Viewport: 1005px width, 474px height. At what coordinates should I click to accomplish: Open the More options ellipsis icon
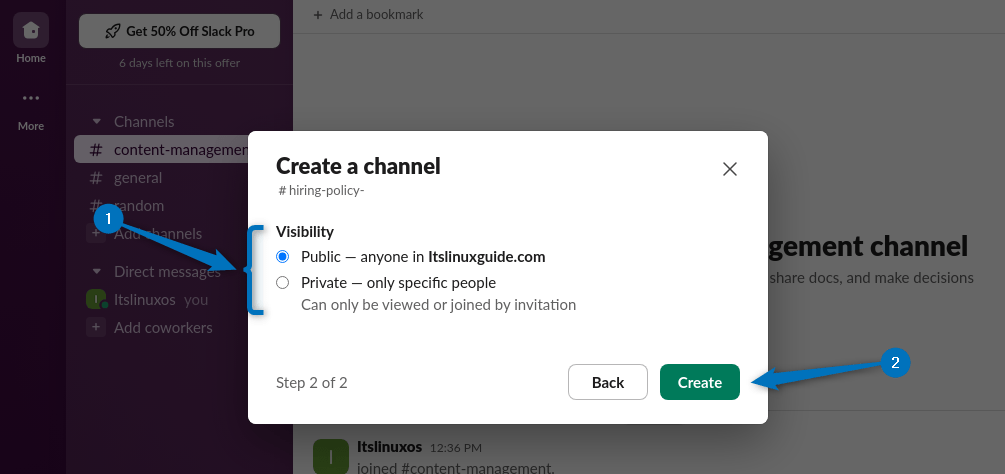[x=31, y=98]
